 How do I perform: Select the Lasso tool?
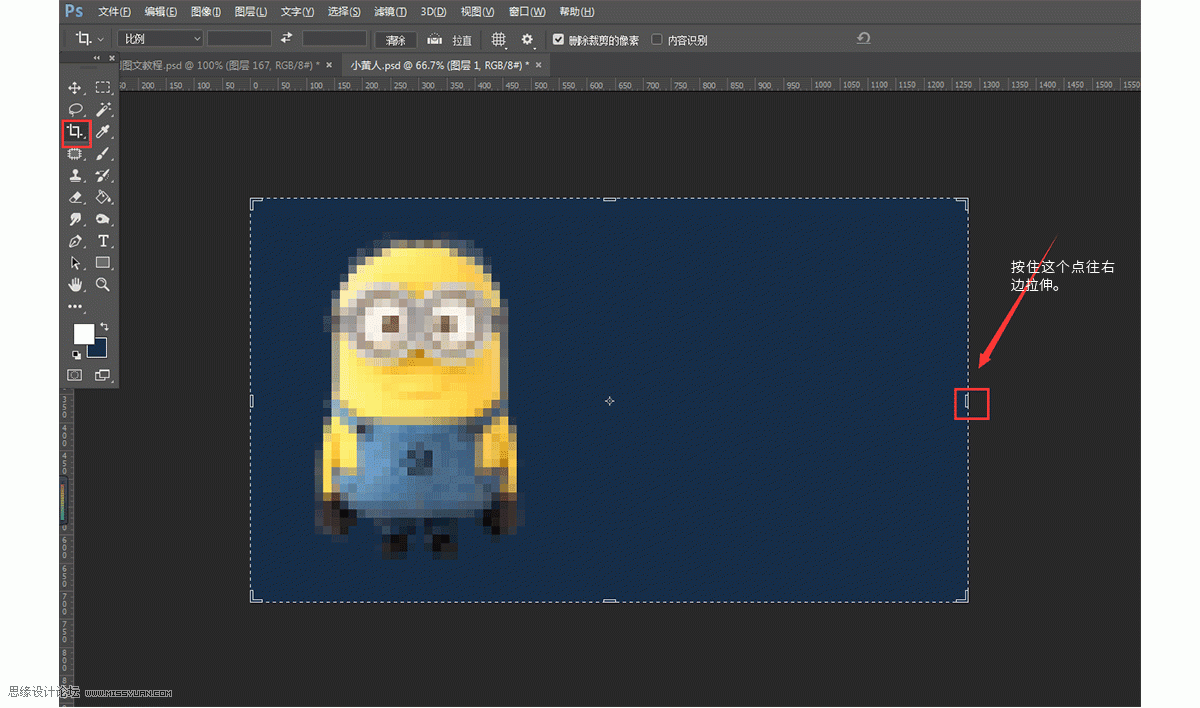click(75, 110)
